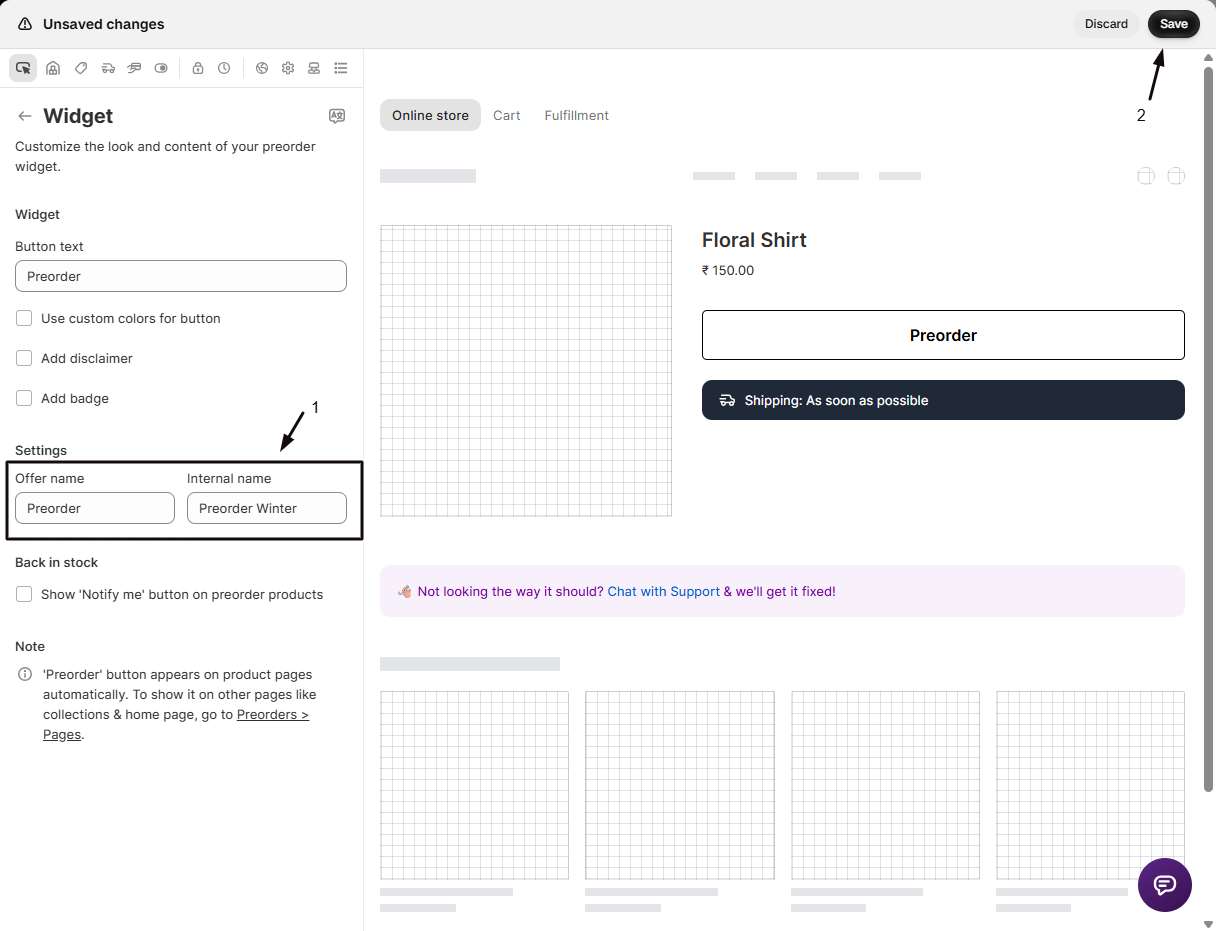Open the toggle switch icon in the toolbar
The image size is (1216, 931).
click(x=161, y=68)
